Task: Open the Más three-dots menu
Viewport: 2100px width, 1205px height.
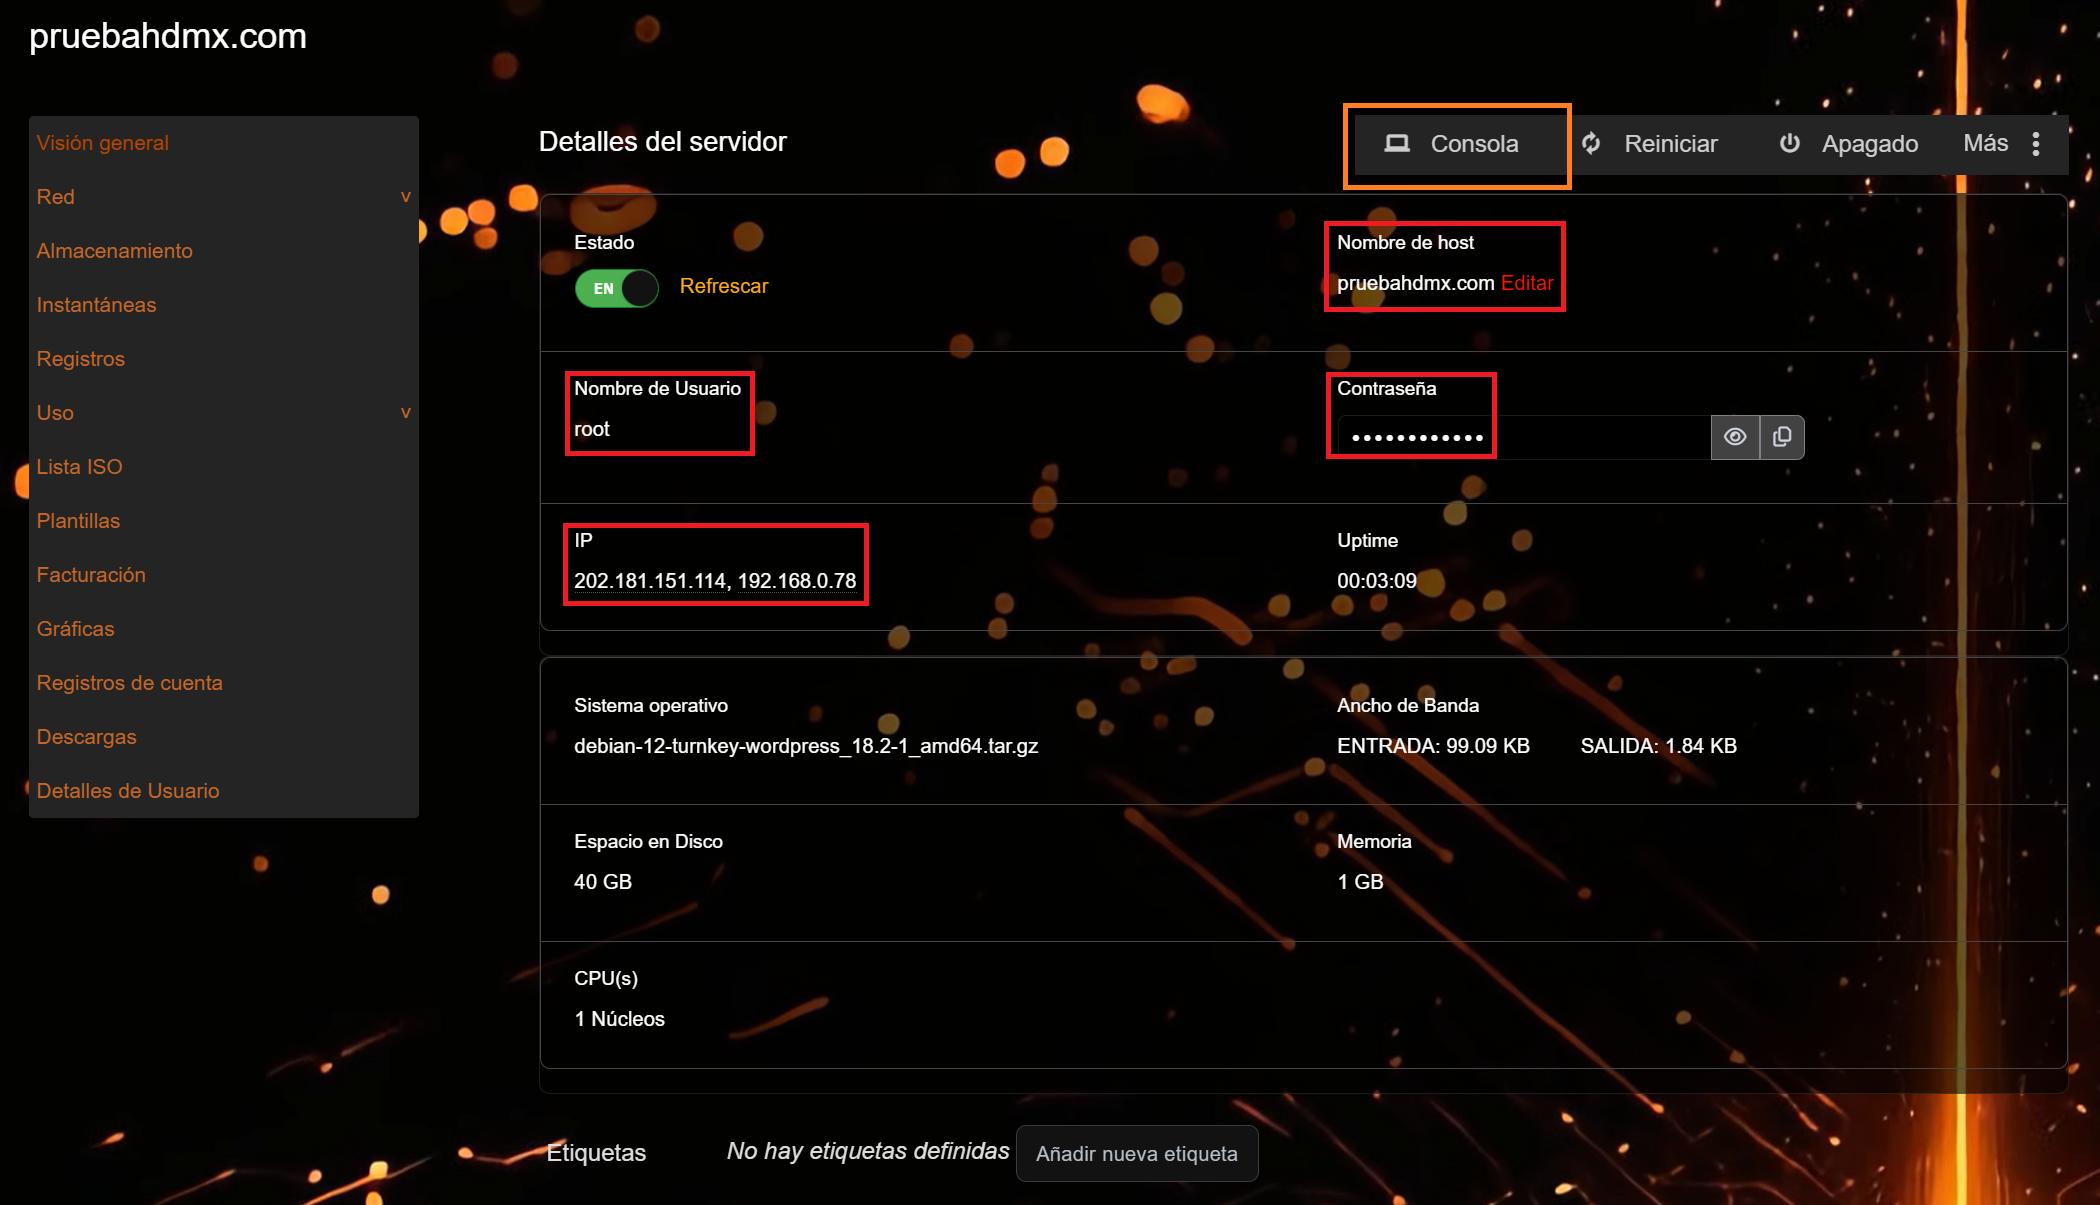Action: [x=2036, y=144]
